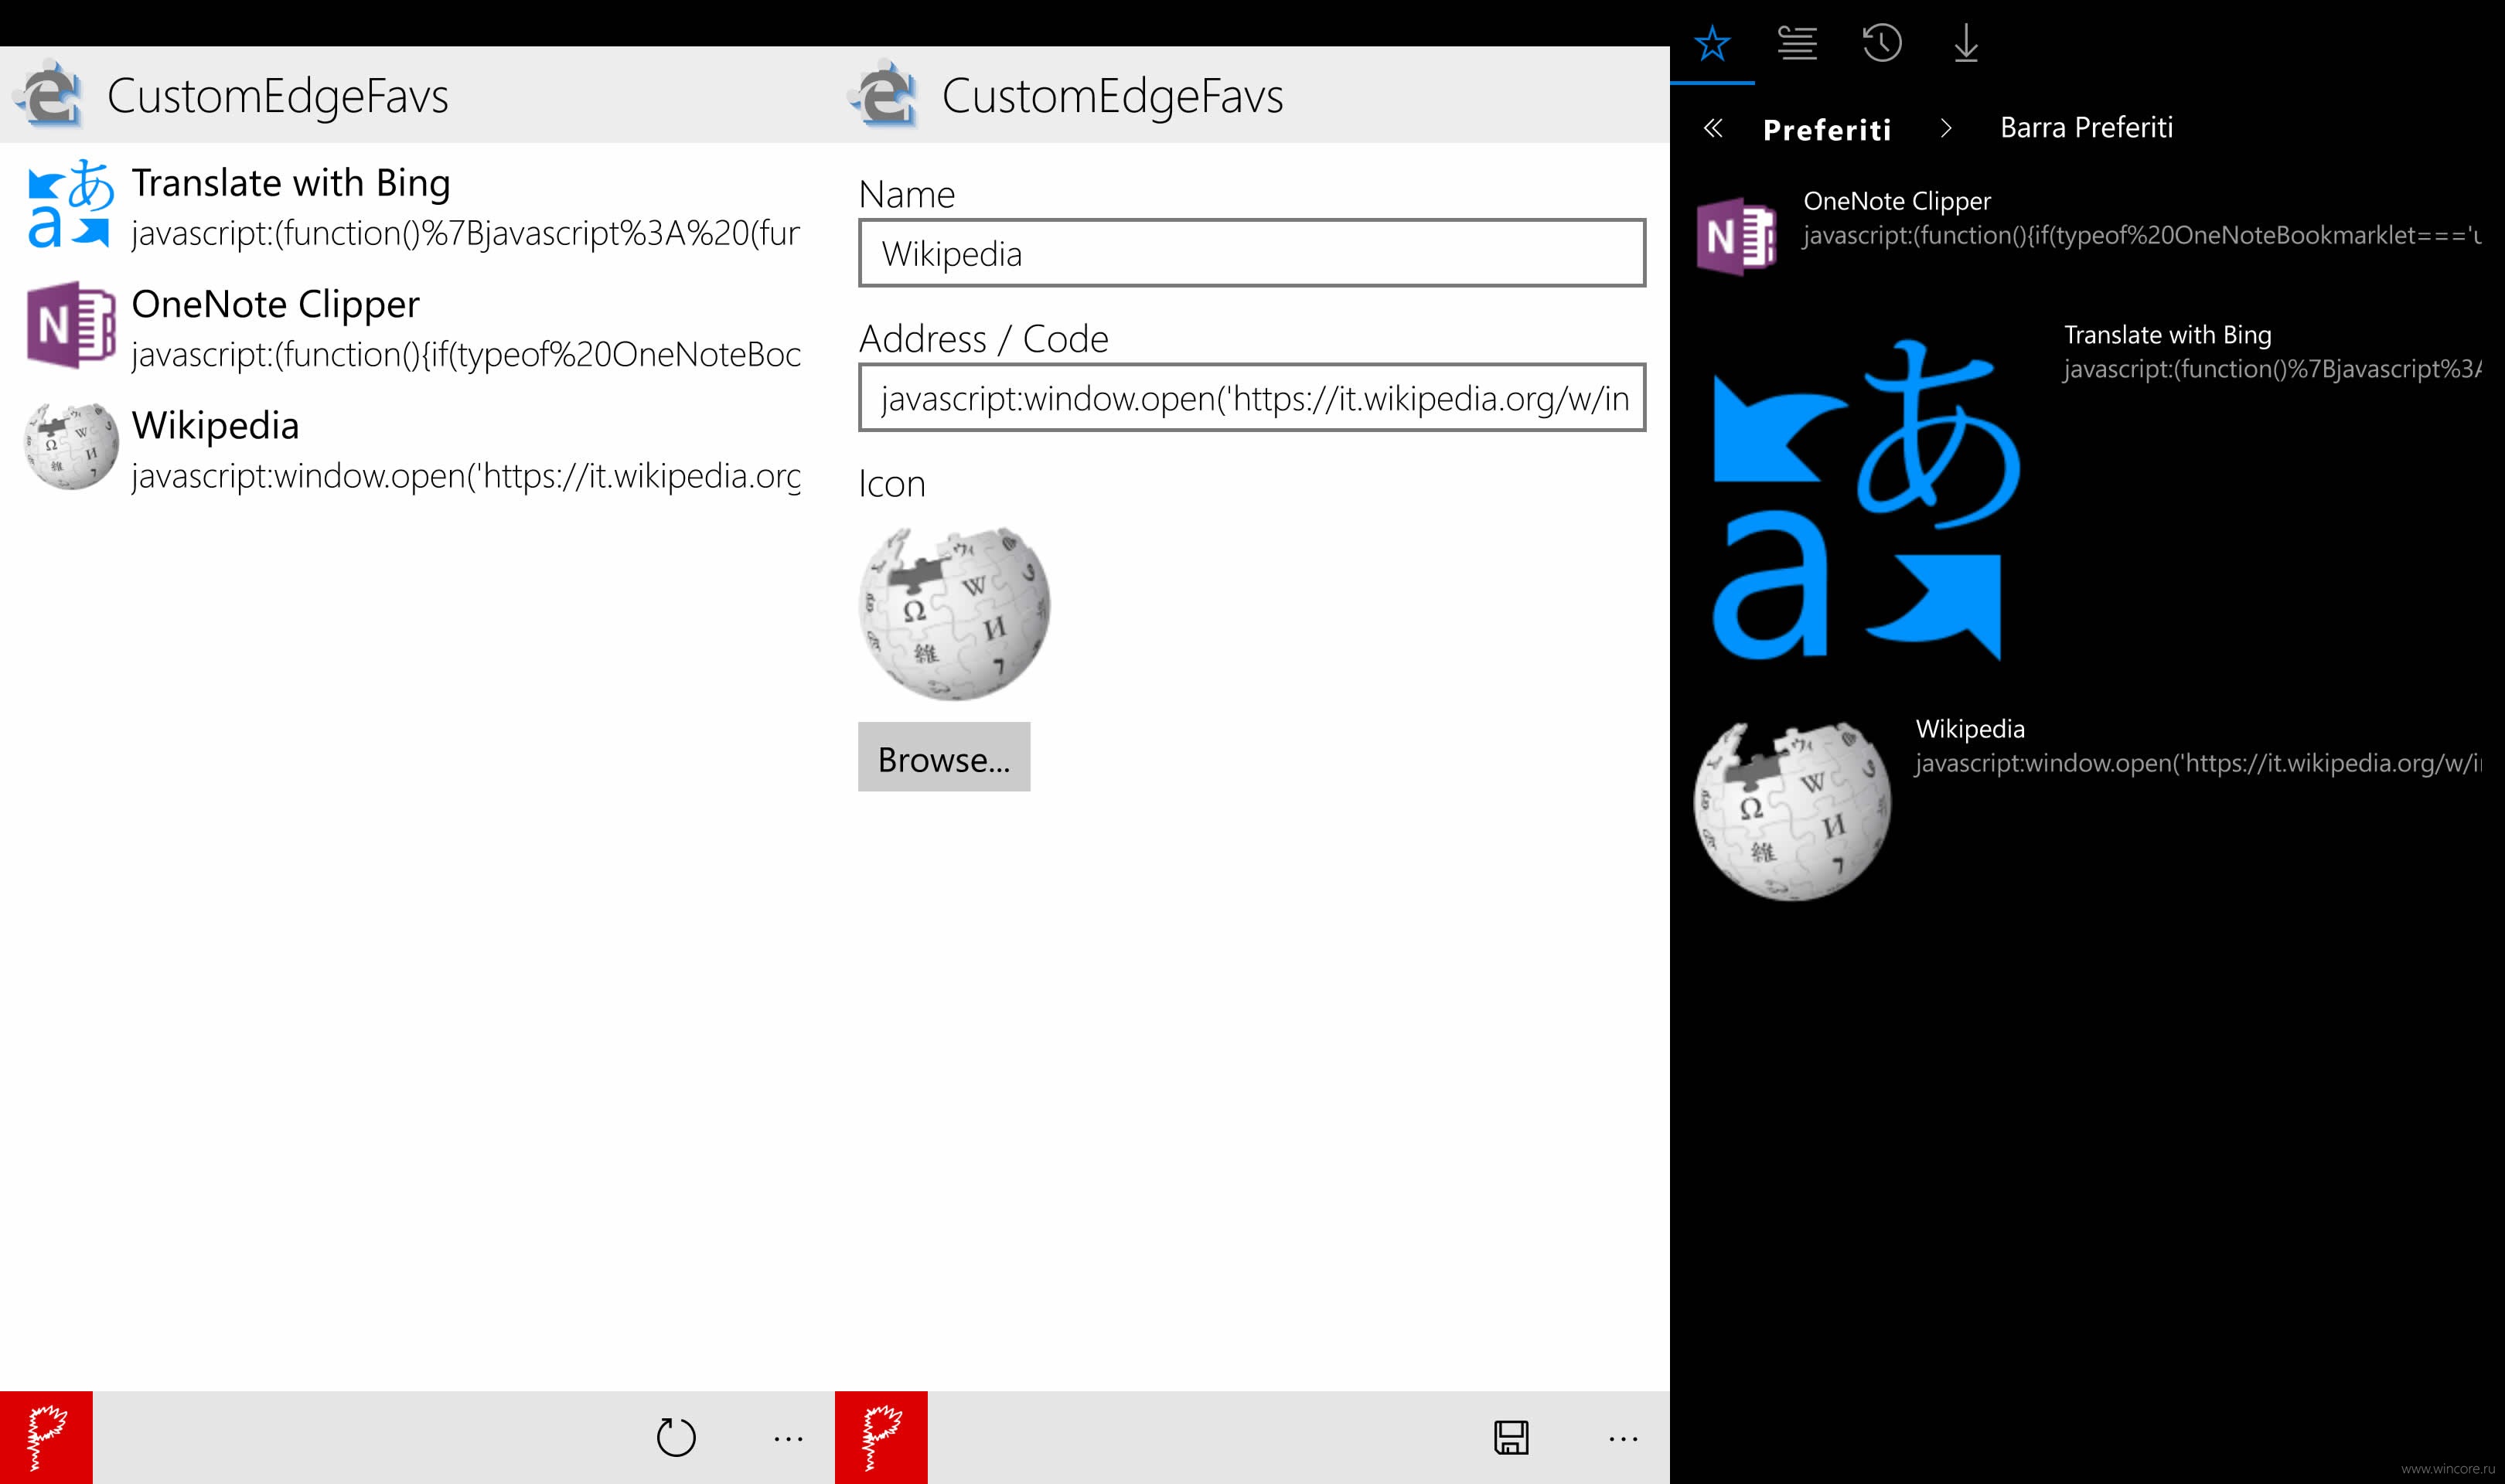
Task: Open the Favorites star tab in Edge hub
Action: [1712, 43]
